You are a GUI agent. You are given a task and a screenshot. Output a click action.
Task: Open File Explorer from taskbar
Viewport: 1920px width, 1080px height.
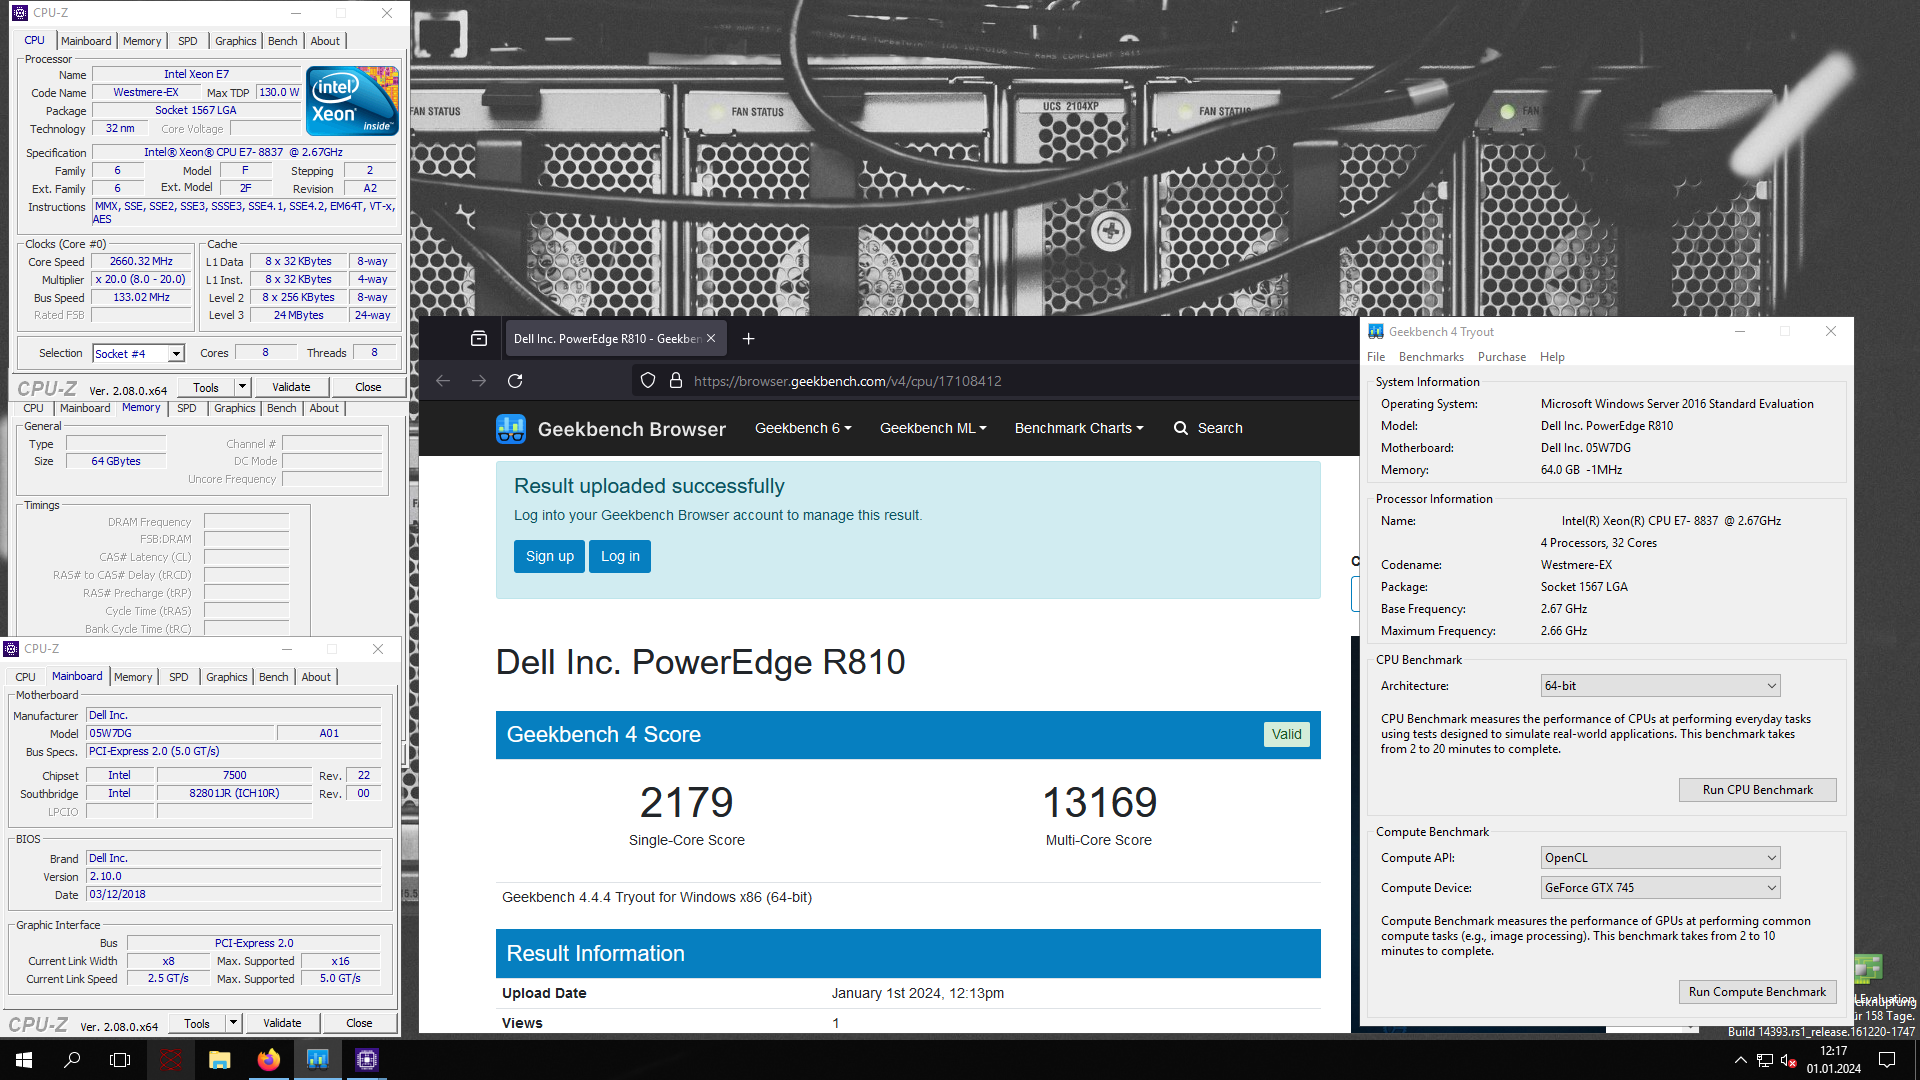220,1060
